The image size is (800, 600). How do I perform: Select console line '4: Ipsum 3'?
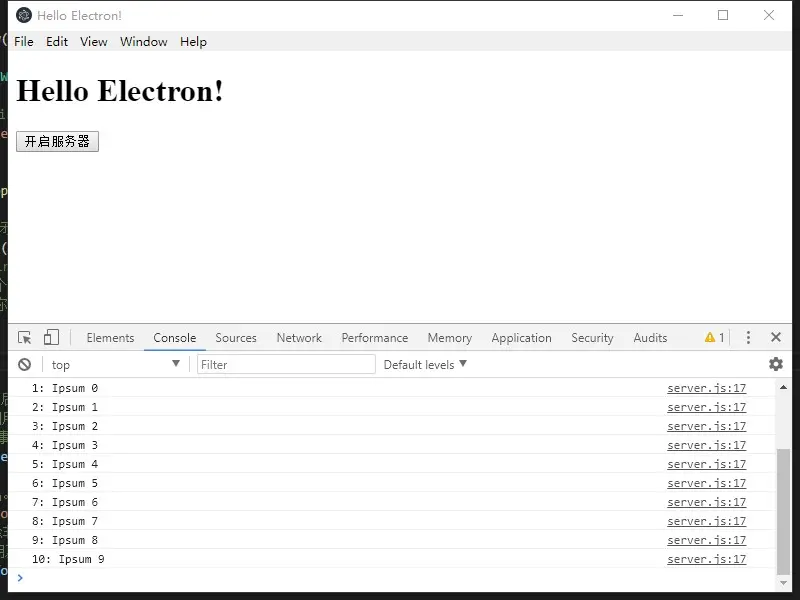(65, 445)
